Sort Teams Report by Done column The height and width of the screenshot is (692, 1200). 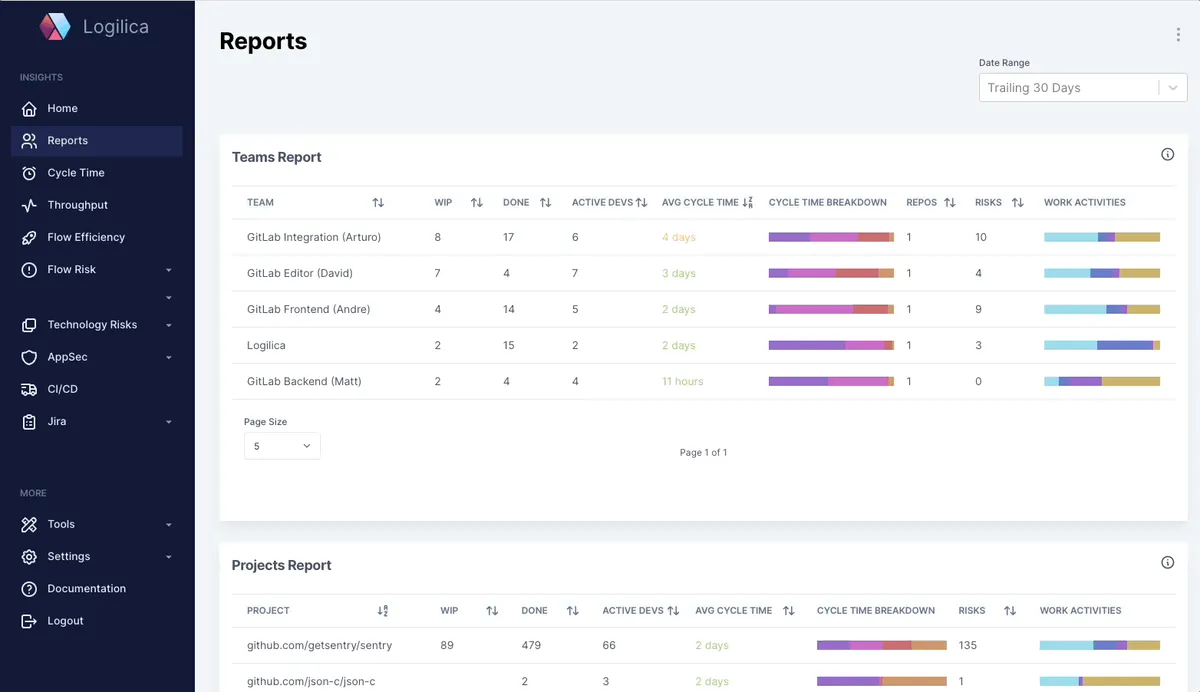[x=545, y=203]
